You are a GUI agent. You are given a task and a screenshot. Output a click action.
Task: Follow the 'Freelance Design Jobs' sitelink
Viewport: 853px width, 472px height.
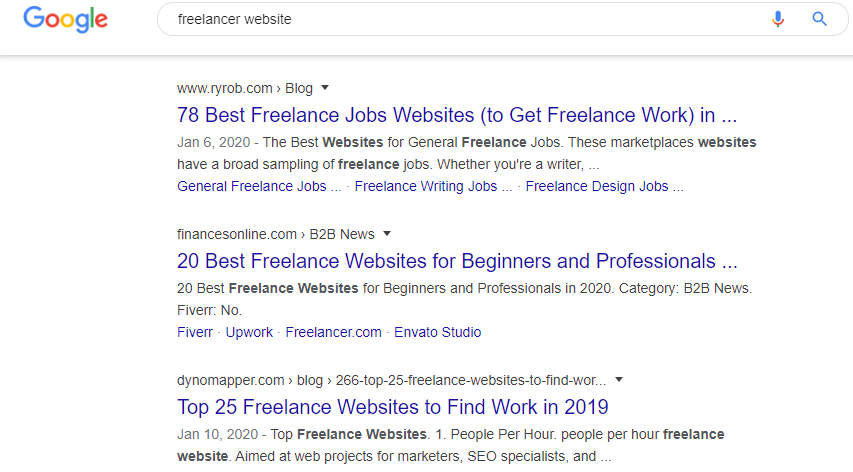pyautogui.click(x=604, y=186)
